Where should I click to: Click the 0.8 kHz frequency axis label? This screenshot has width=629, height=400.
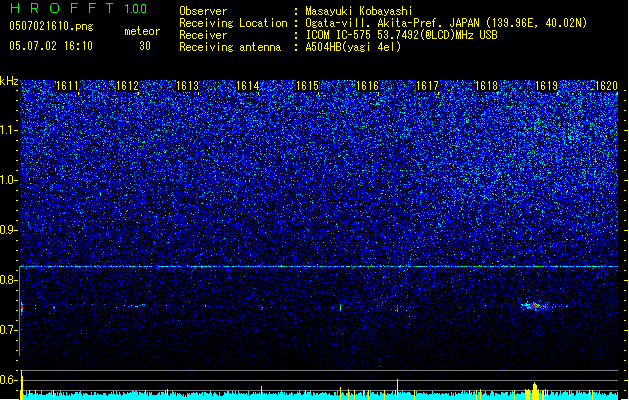9,280
